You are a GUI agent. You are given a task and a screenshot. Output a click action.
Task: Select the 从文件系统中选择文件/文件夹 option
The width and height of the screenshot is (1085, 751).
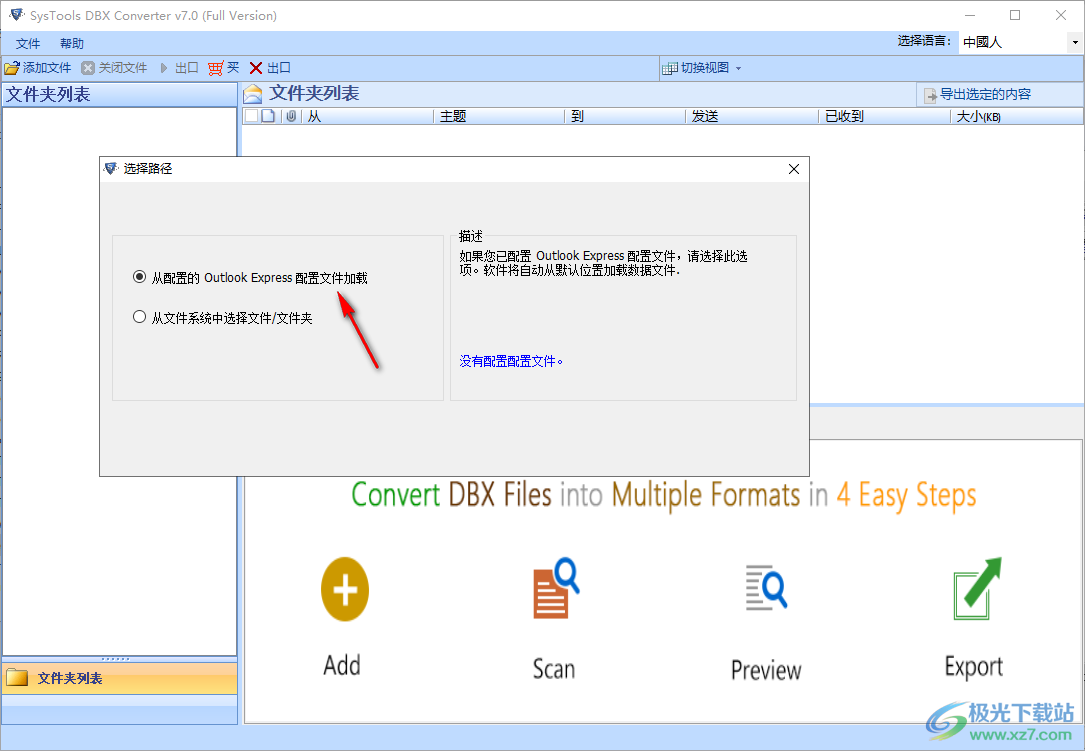pyautogui.click(x=139, y=316)
